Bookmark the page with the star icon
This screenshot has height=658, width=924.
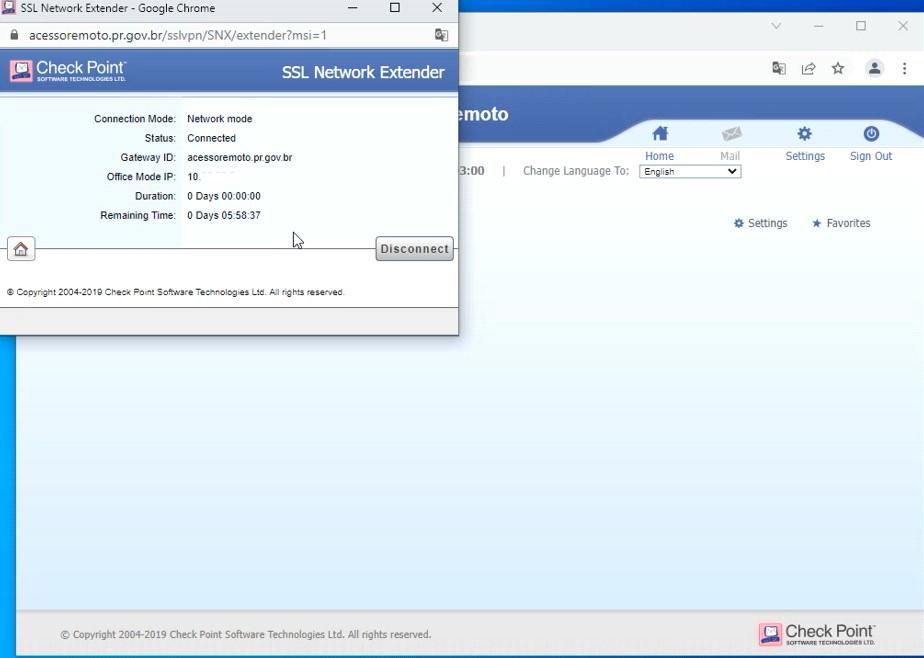pyautogui.click(x=837, y=68)
